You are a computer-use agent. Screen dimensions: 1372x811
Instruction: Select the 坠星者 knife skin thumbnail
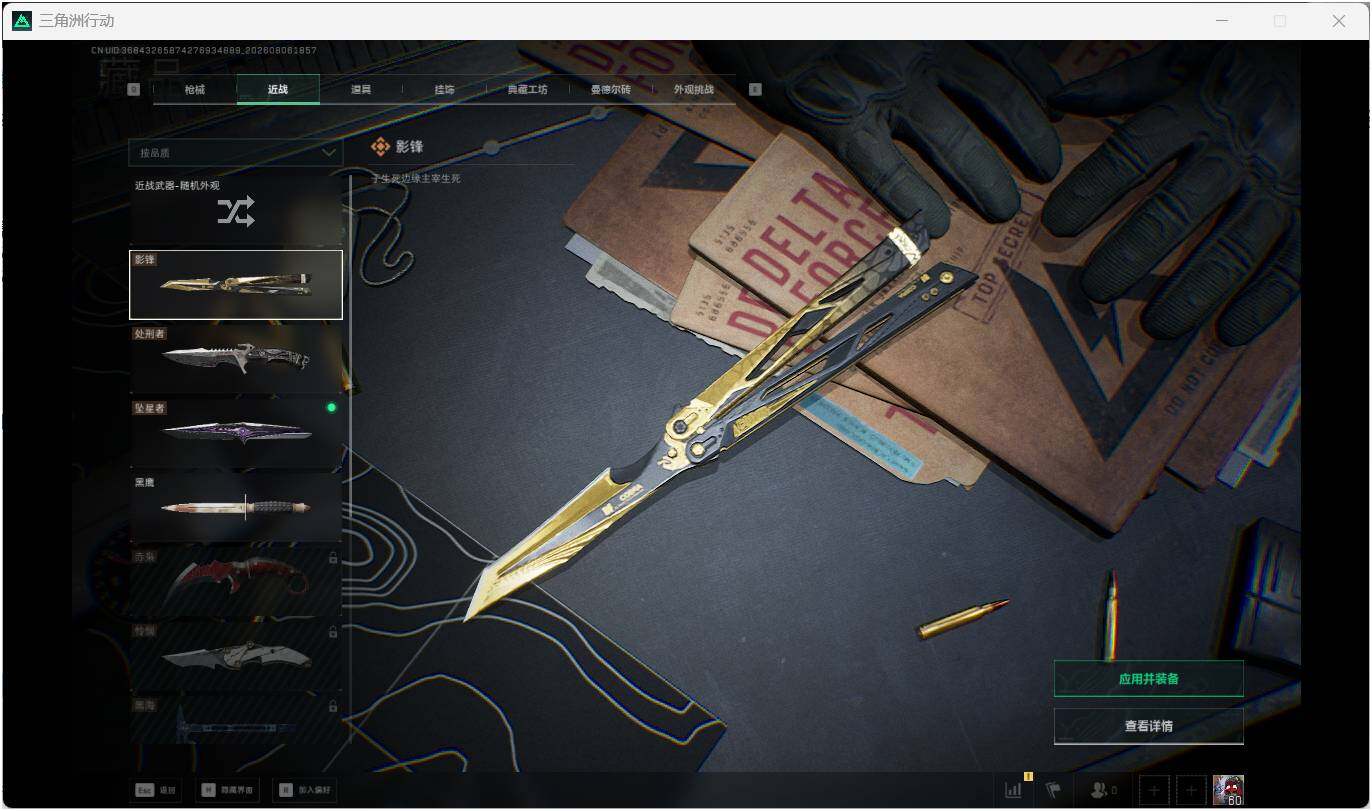(236, 433)
